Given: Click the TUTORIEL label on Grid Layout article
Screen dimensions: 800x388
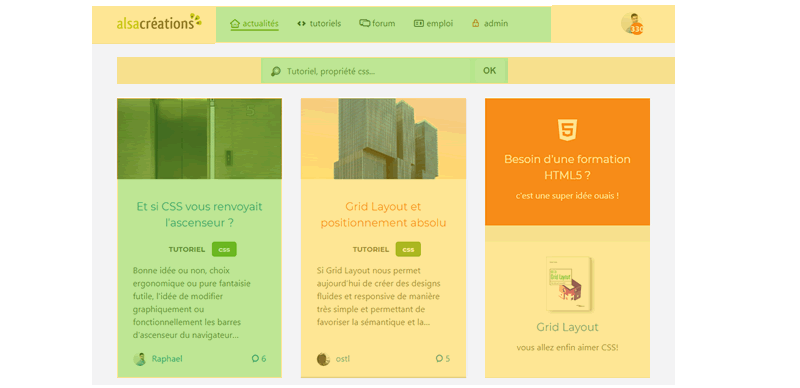Looking at the screenshot, I should (371, 250).
